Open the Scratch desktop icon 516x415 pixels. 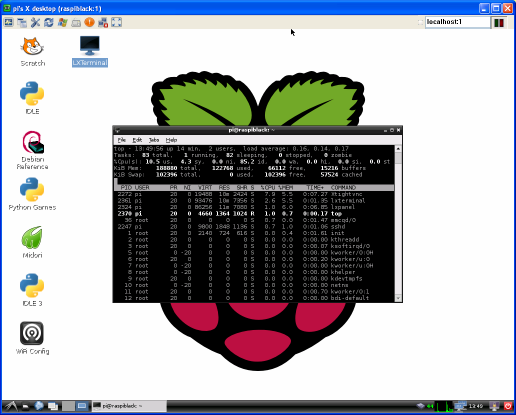coord(32,51)
